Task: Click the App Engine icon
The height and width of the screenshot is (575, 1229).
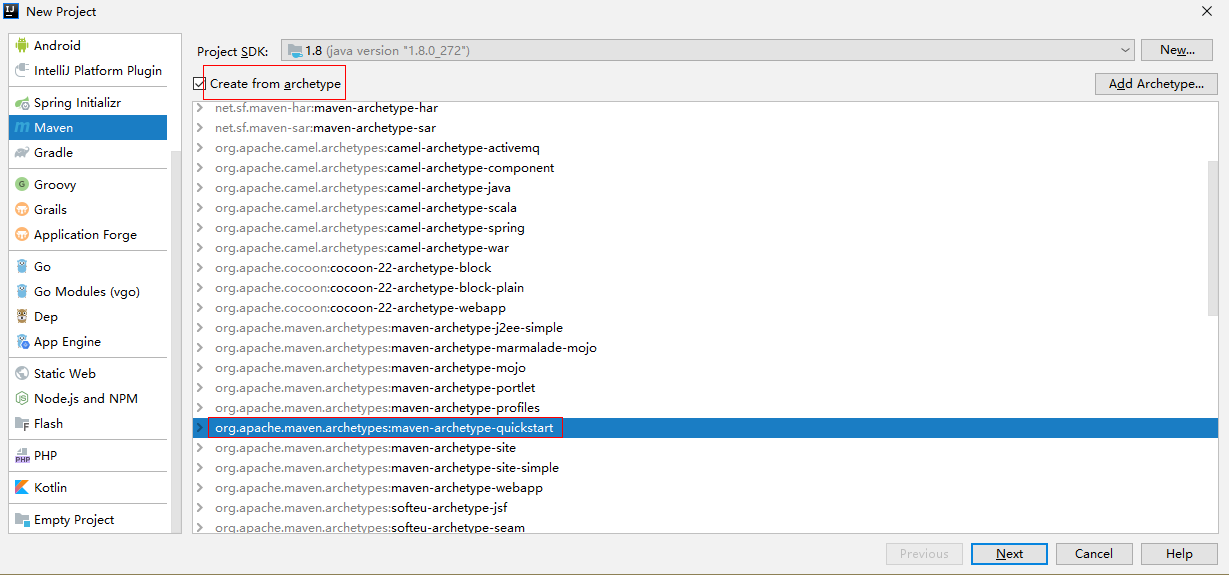Action: click(x=23, y=342)
